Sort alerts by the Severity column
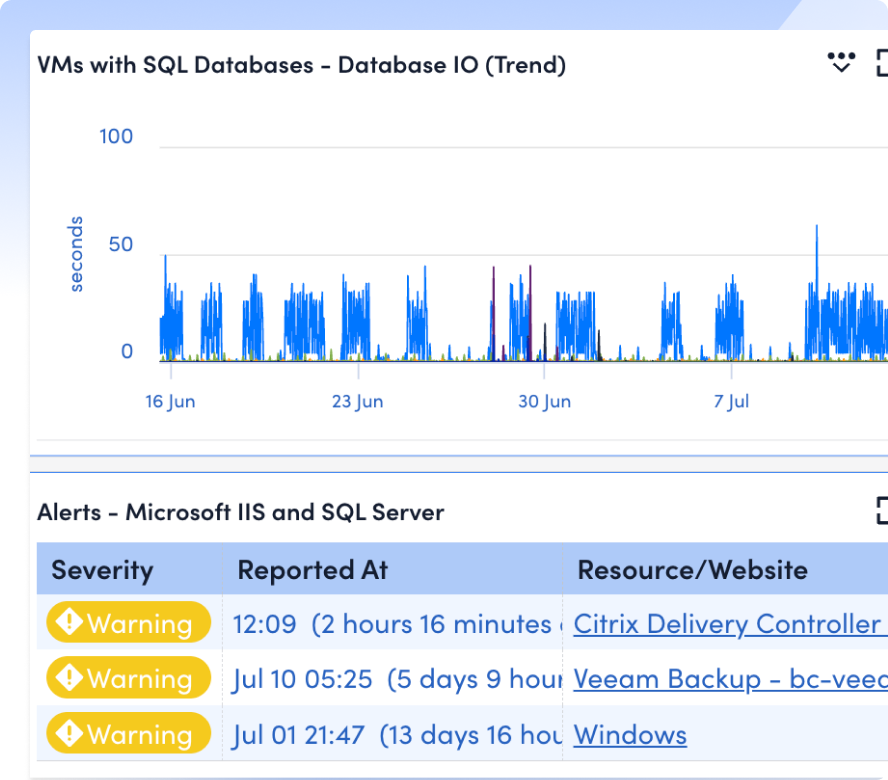This screenshot has height=780, width=888. [103, 570]
